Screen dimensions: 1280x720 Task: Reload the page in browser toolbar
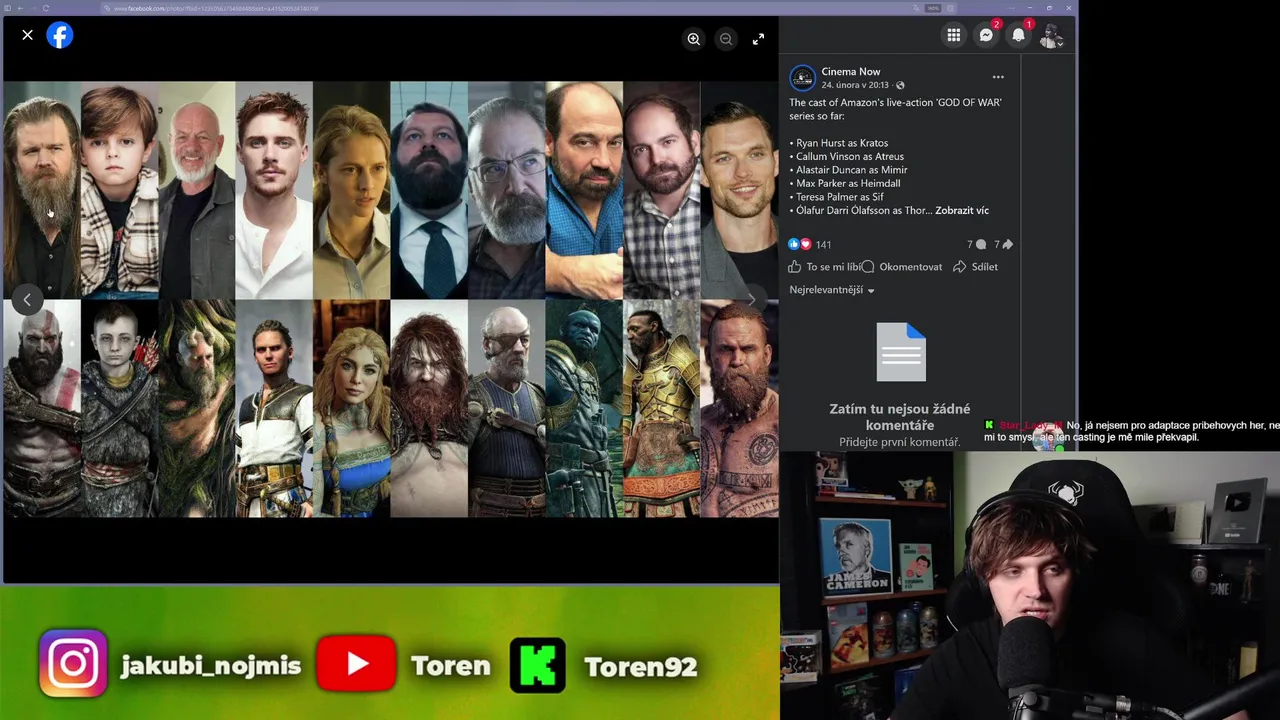click(45, 8)
